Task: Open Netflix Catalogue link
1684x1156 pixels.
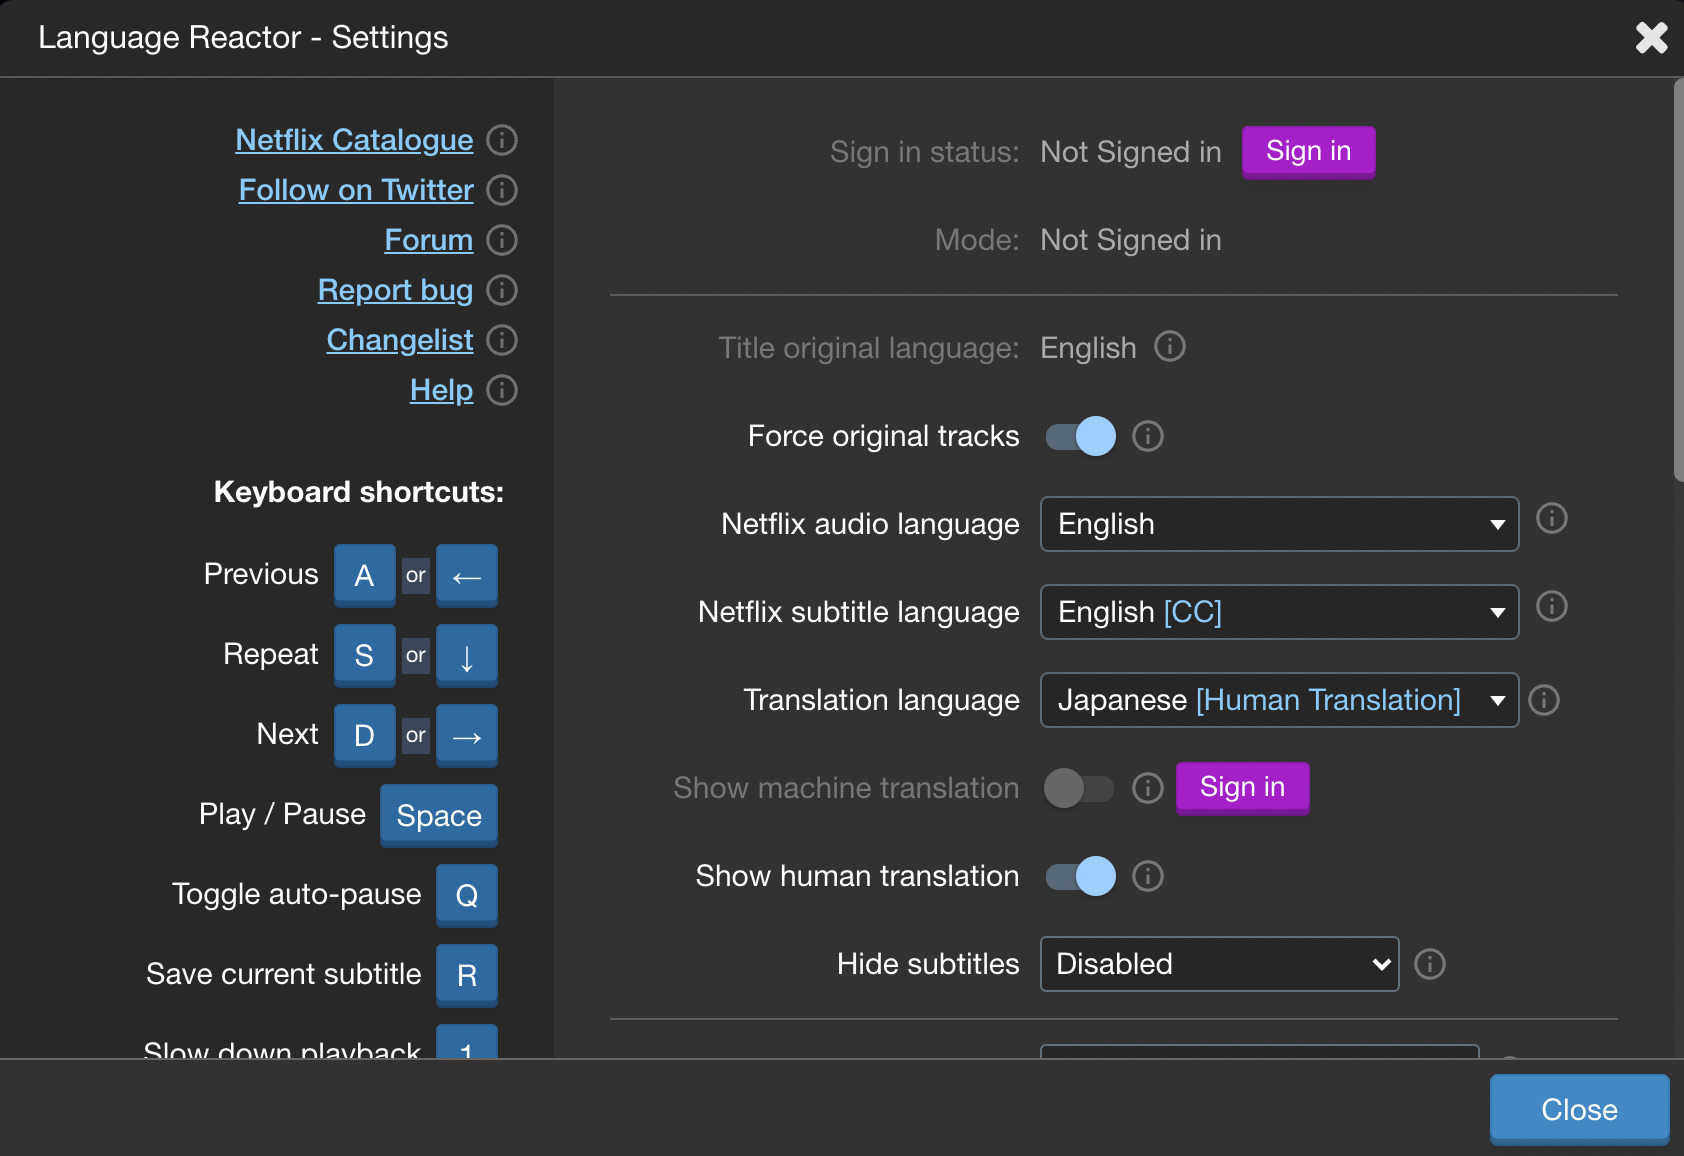Action: pos(354,140)
